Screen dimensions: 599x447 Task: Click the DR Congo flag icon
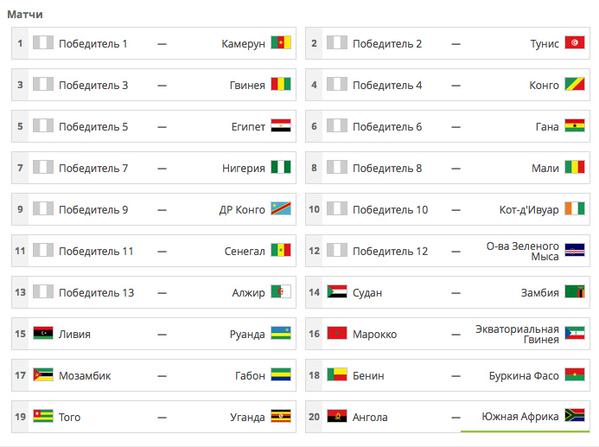click(281, 209)
